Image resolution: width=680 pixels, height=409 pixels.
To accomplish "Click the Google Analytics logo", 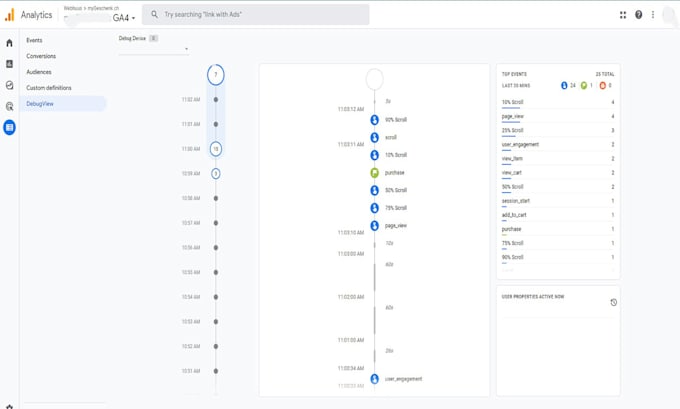I will (10, 15).
